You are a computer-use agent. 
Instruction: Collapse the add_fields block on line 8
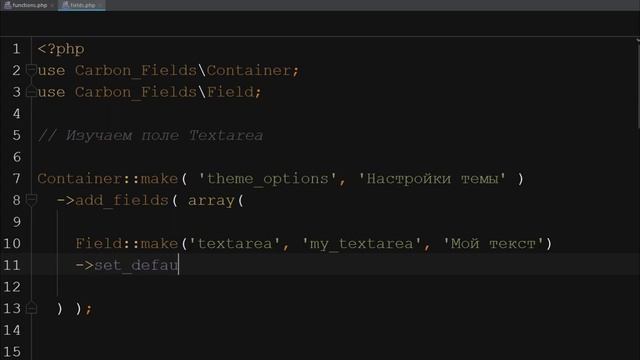pyautogui.click(x=31, y=200)
